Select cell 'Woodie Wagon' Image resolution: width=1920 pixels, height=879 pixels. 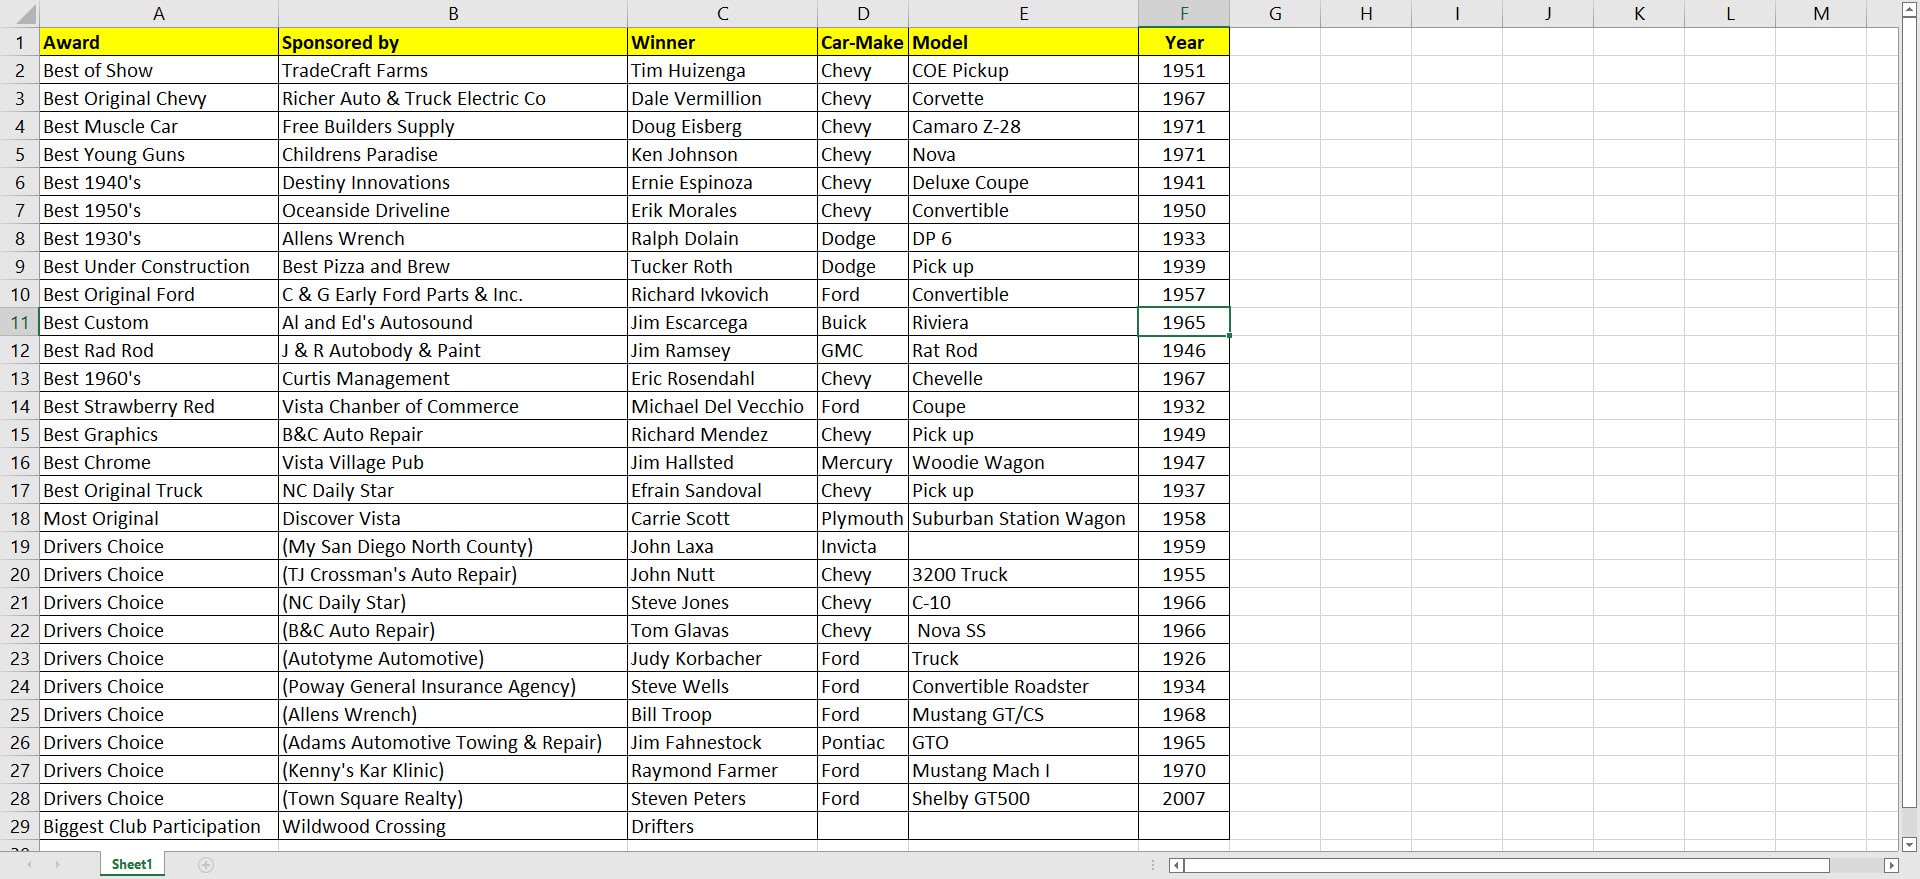[1023, 462]
